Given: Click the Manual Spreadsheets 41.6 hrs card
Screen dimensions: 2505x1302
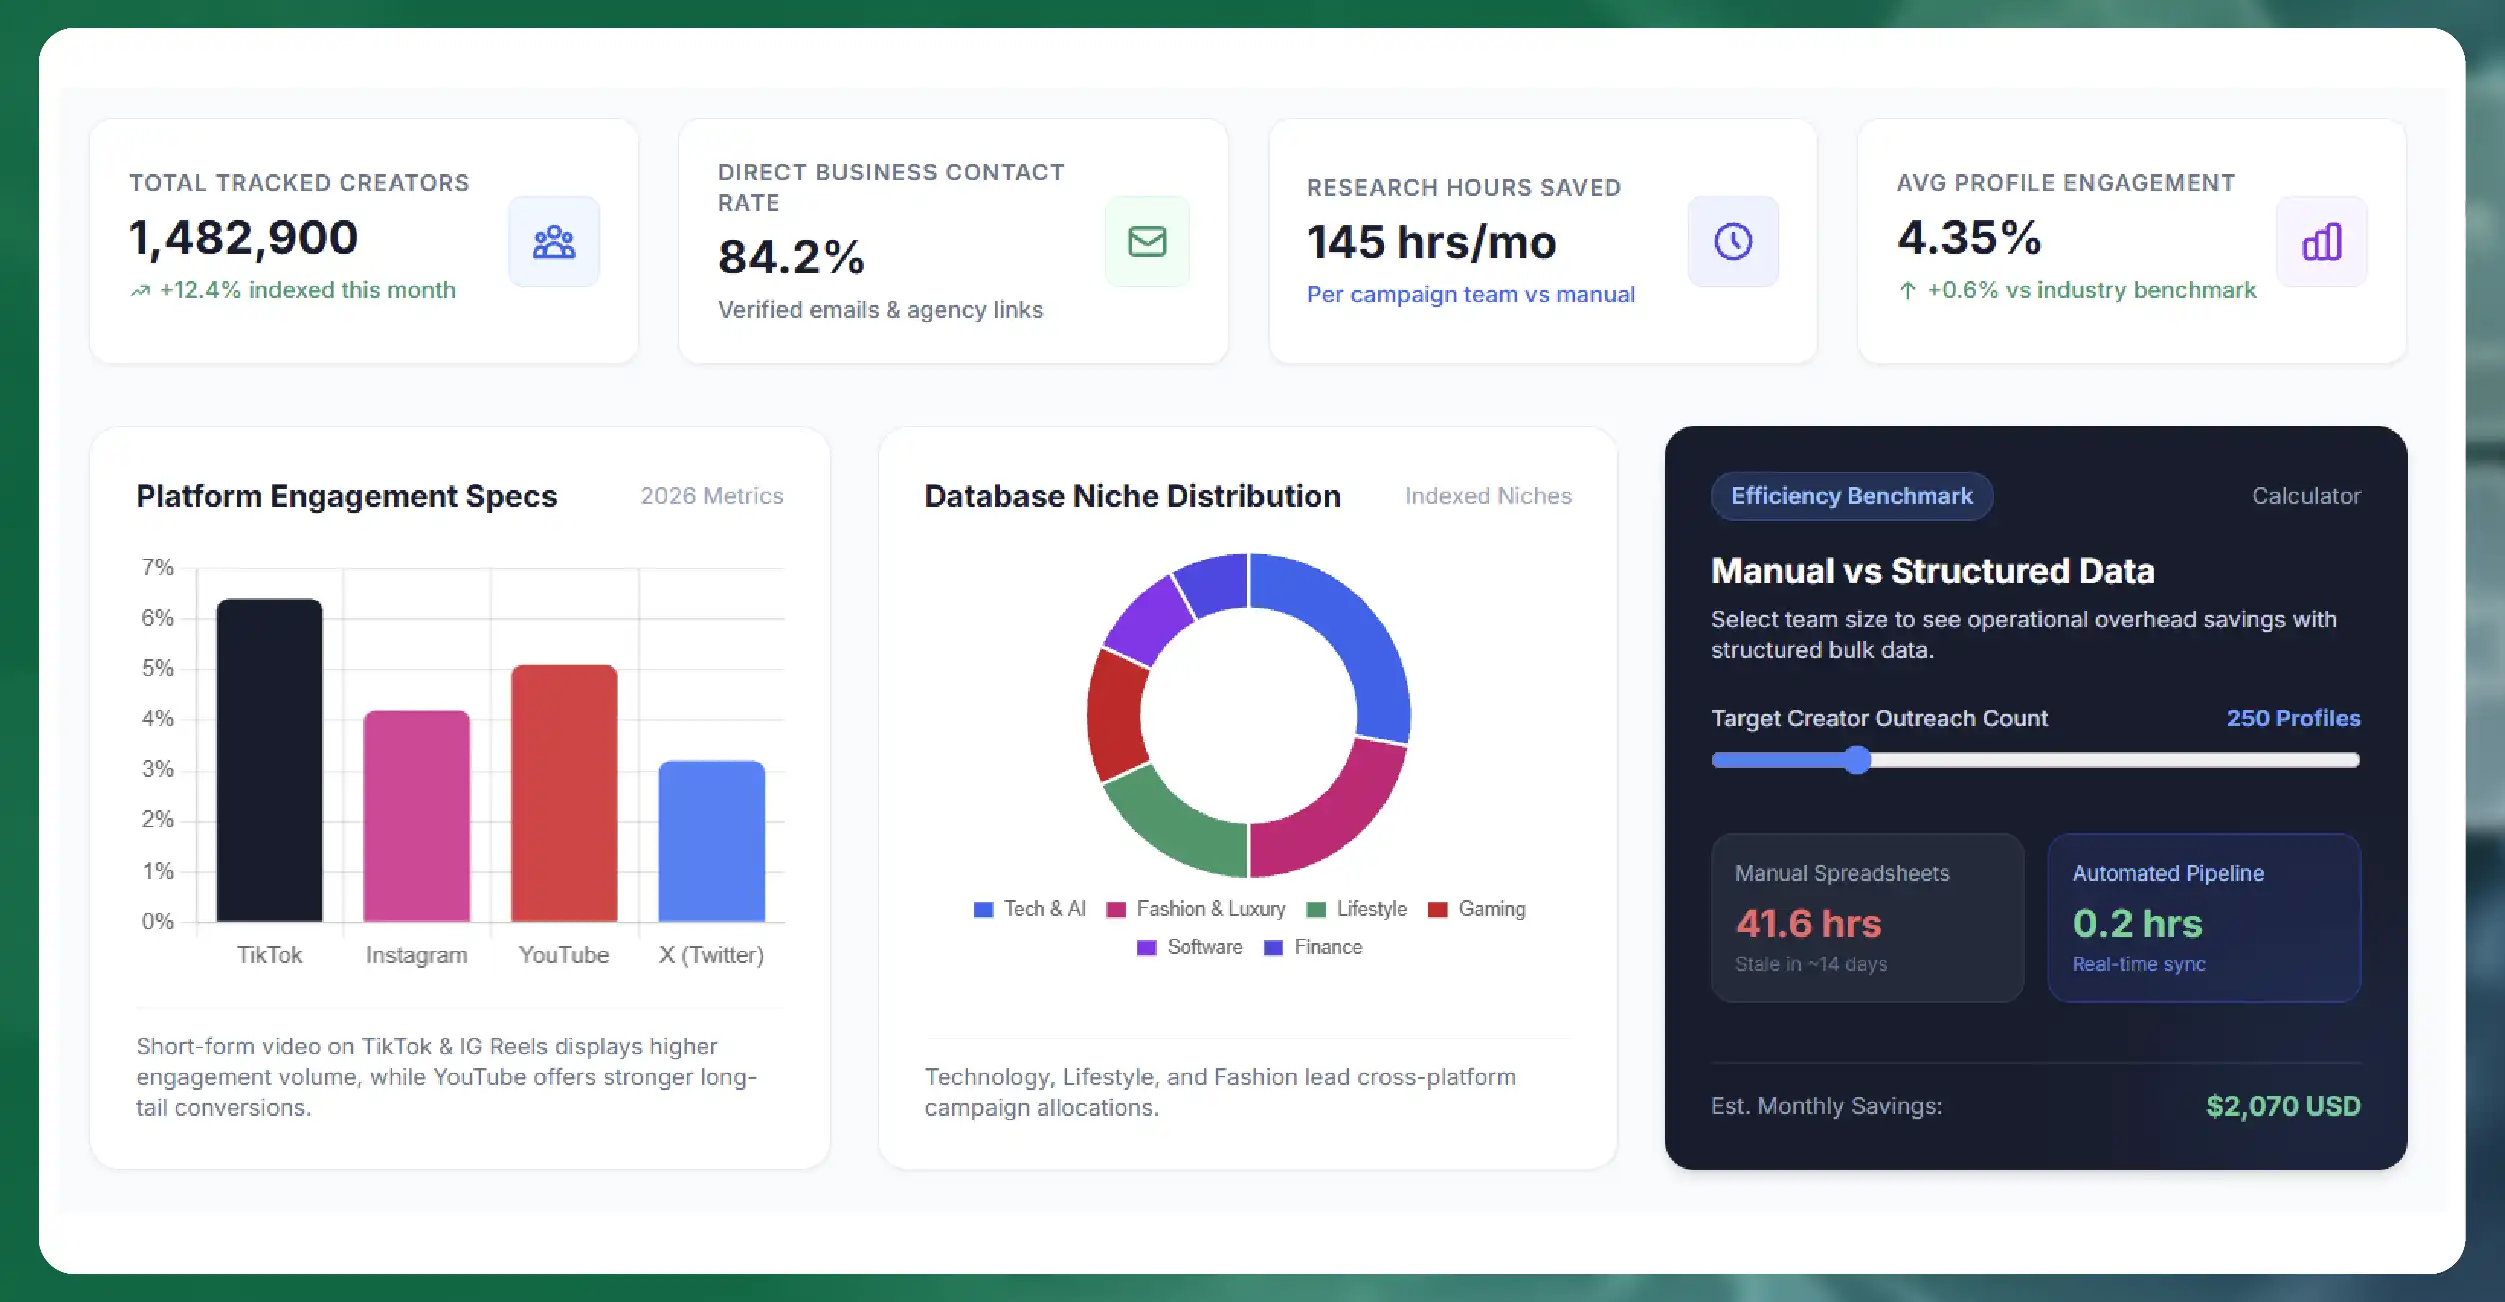Looking at the screenshot, I should point(1867,918).
